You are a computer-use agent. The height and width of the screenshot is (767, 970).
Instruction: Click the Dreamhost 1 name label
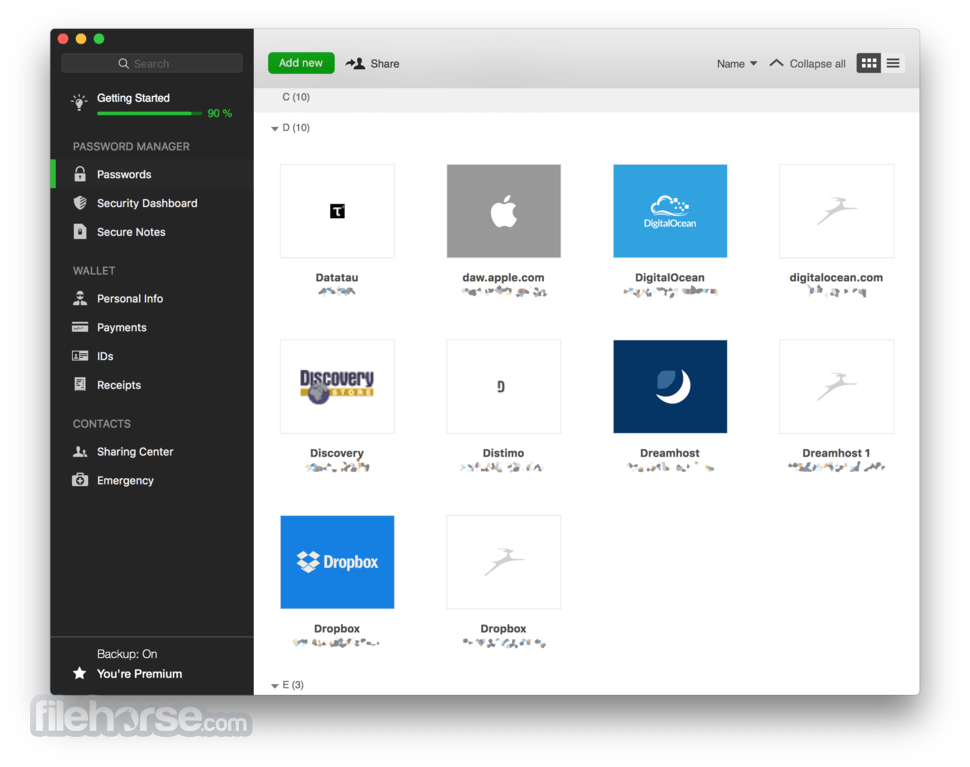836,453
